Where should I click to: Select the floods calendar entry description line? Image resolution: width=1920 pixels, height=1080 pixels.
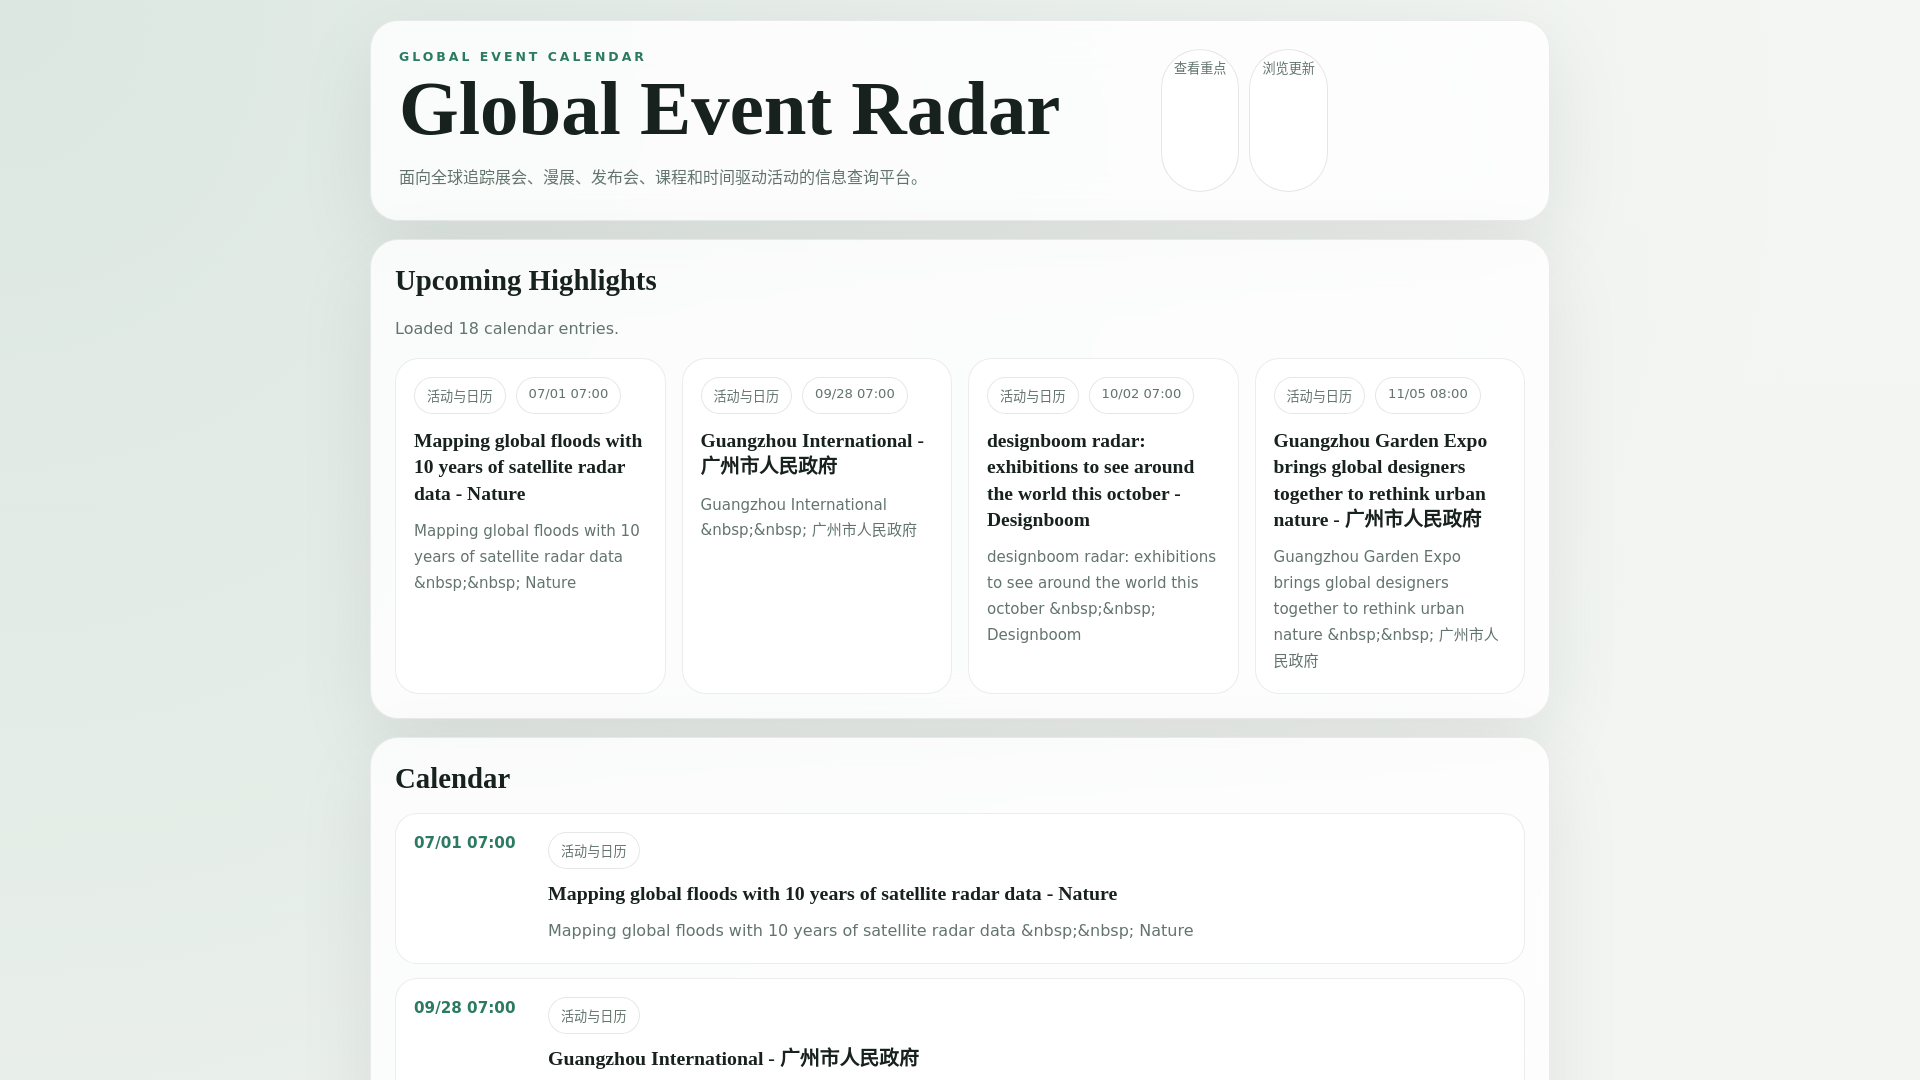click(x=870, y=931)
